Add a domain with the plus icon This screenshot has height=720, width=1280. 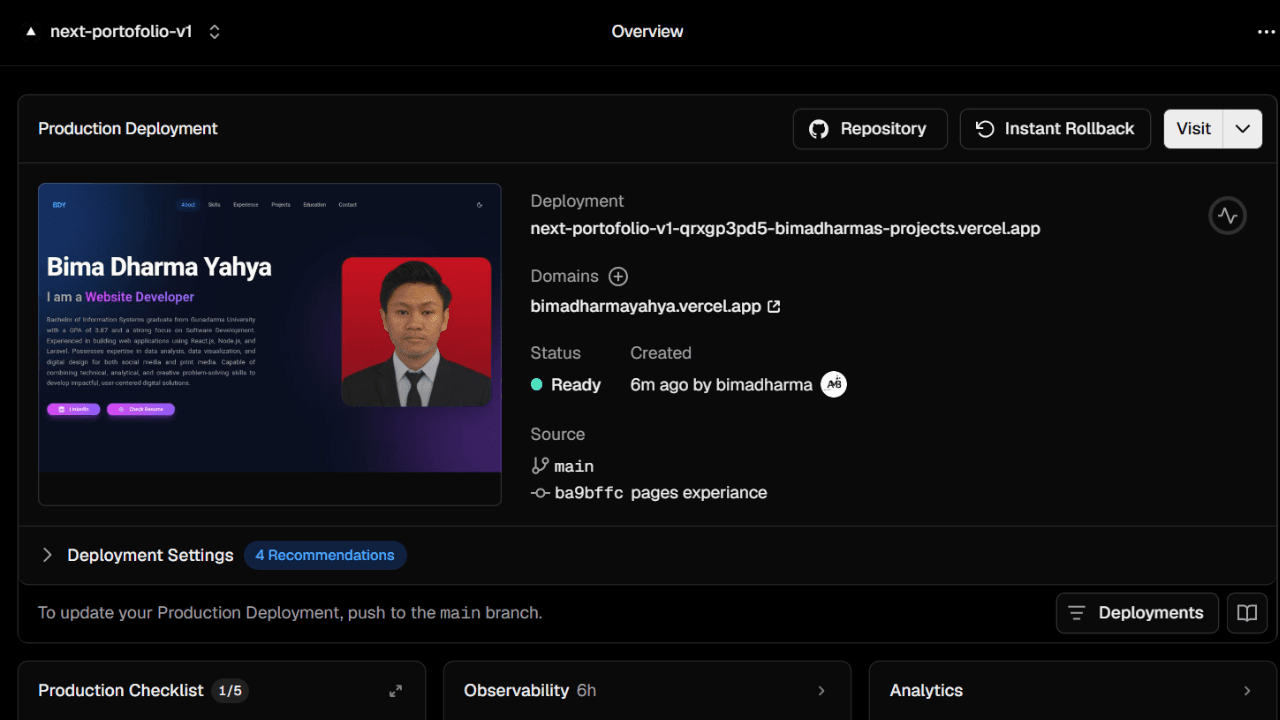tap(618, 277)
